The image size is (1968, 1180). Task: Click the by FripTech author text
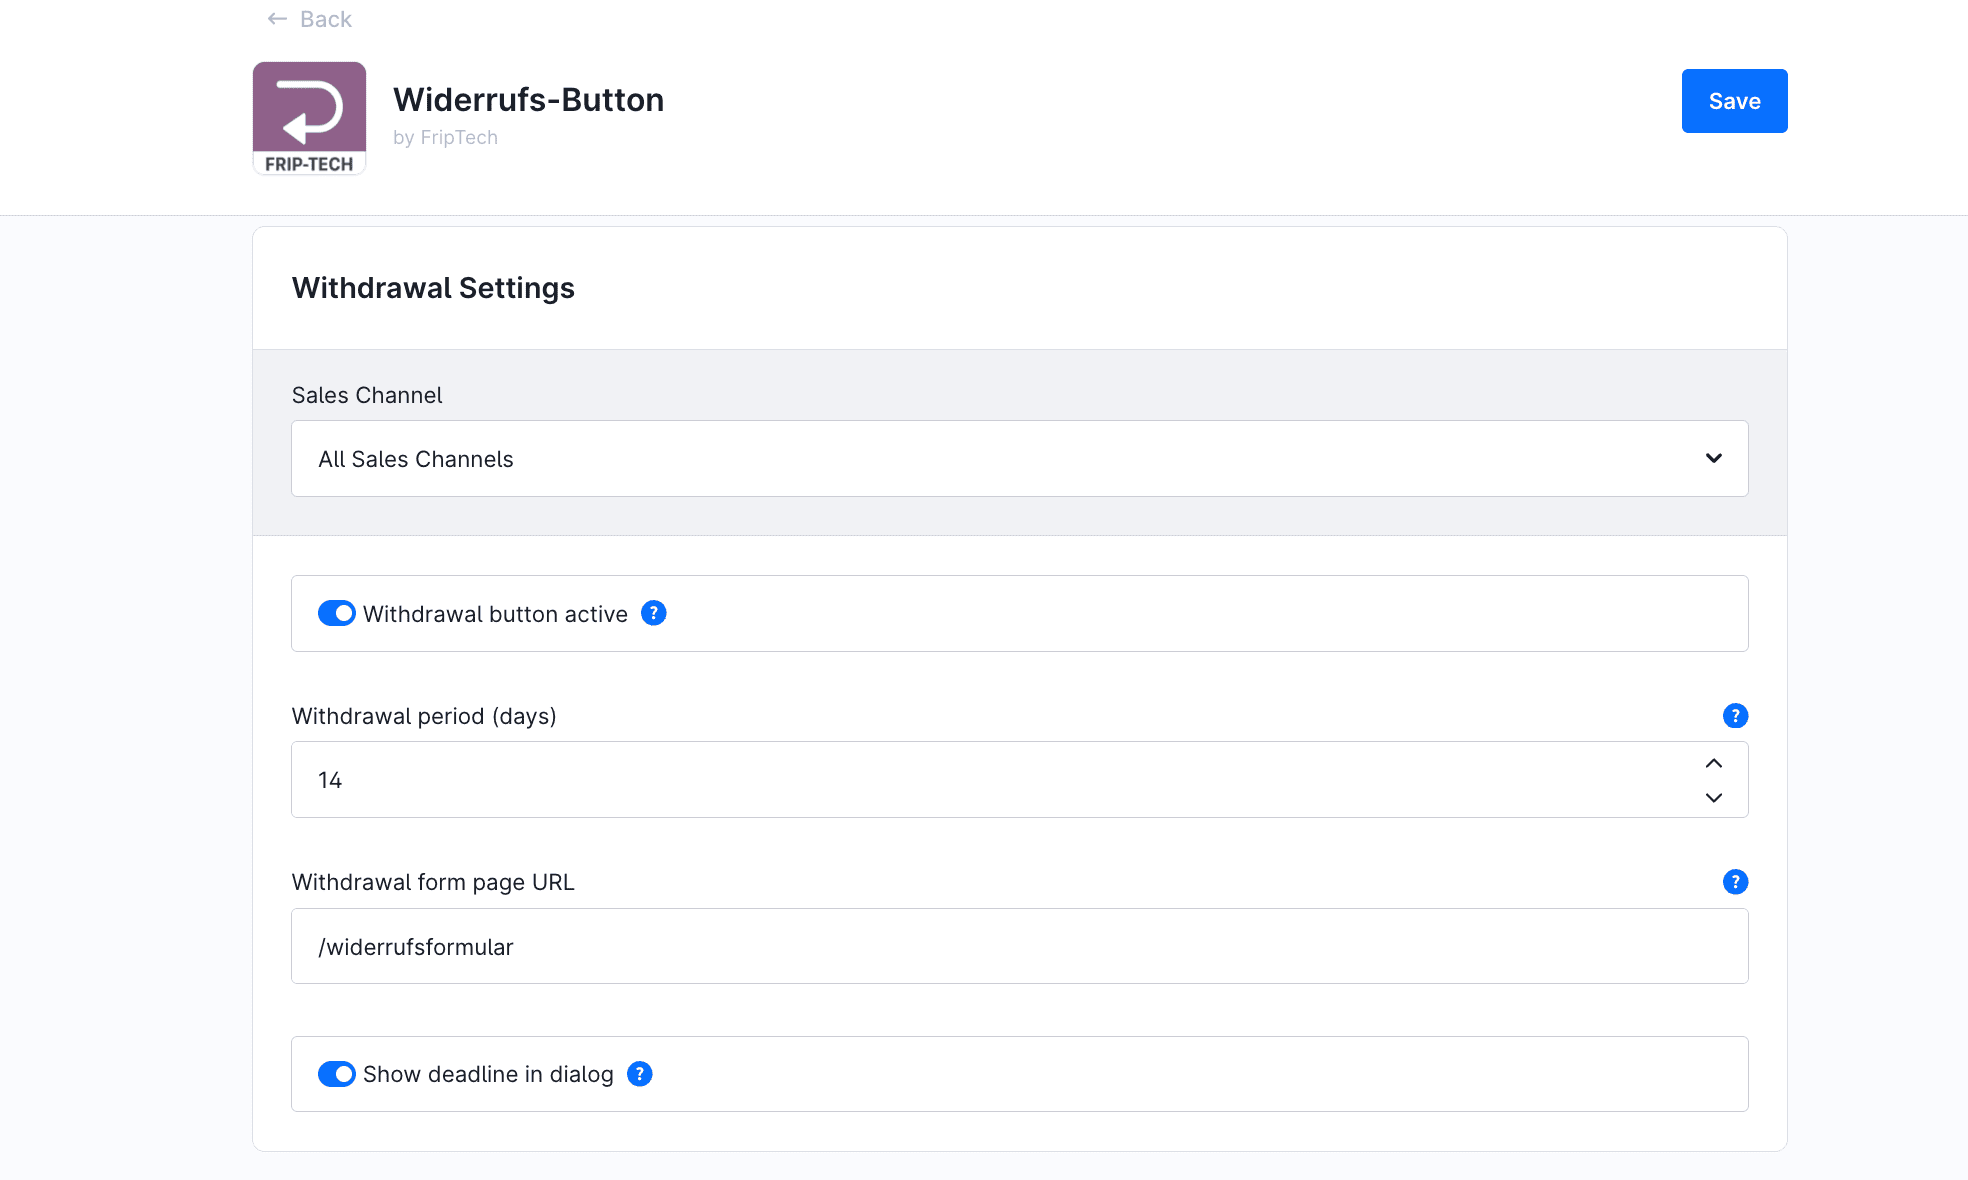pyautogui.click(x=445, y=138)
